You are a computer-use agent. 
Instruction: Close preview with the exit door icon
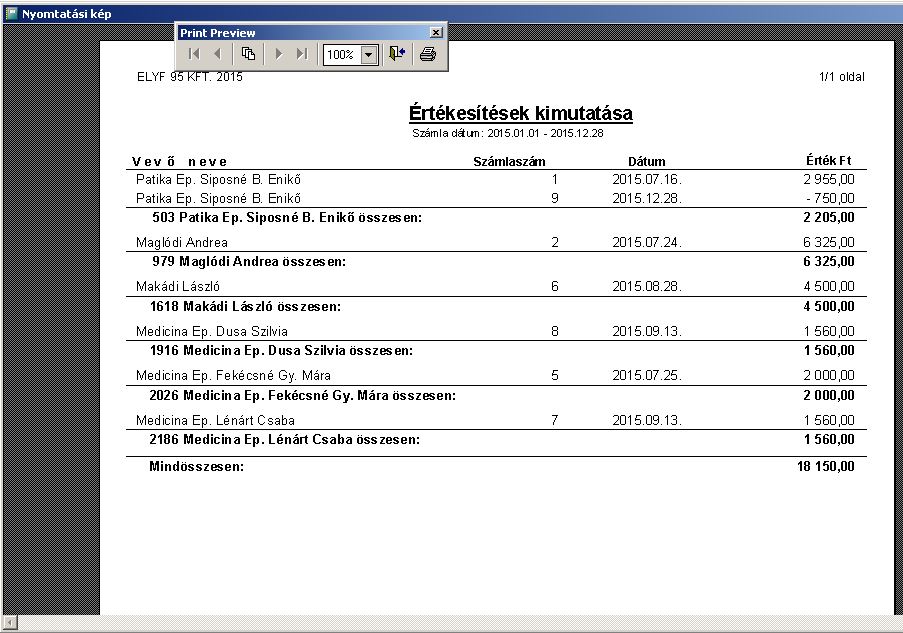click(x=397, y=54)
